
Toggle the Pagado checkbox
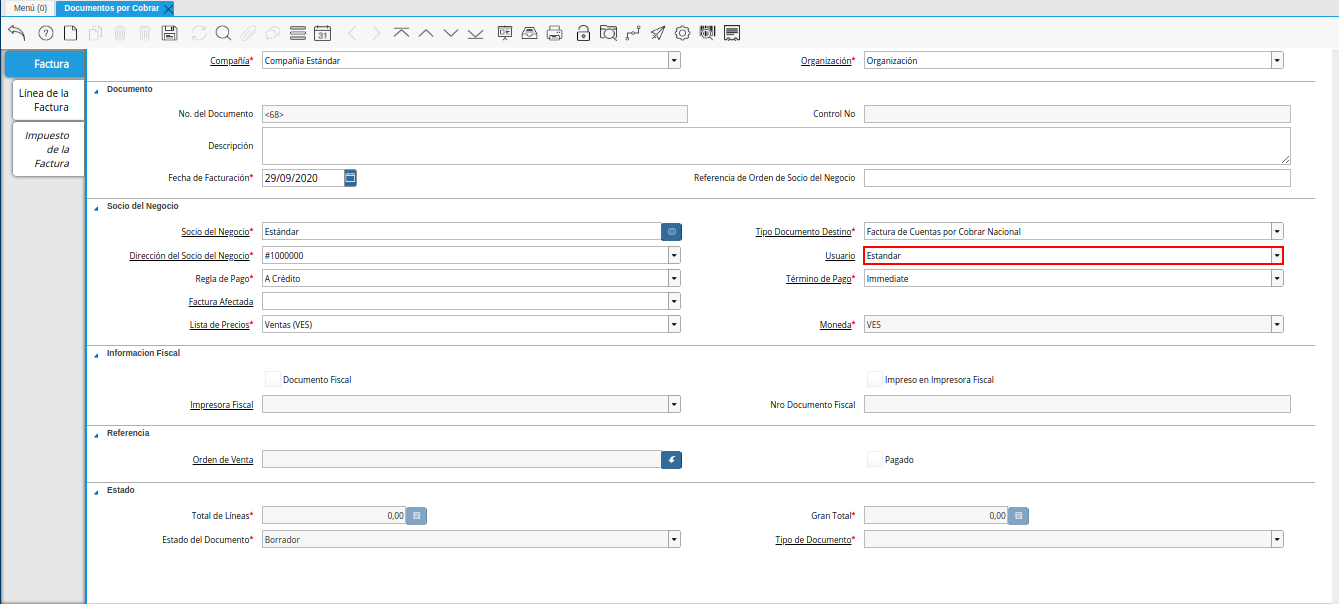point(874,459)
